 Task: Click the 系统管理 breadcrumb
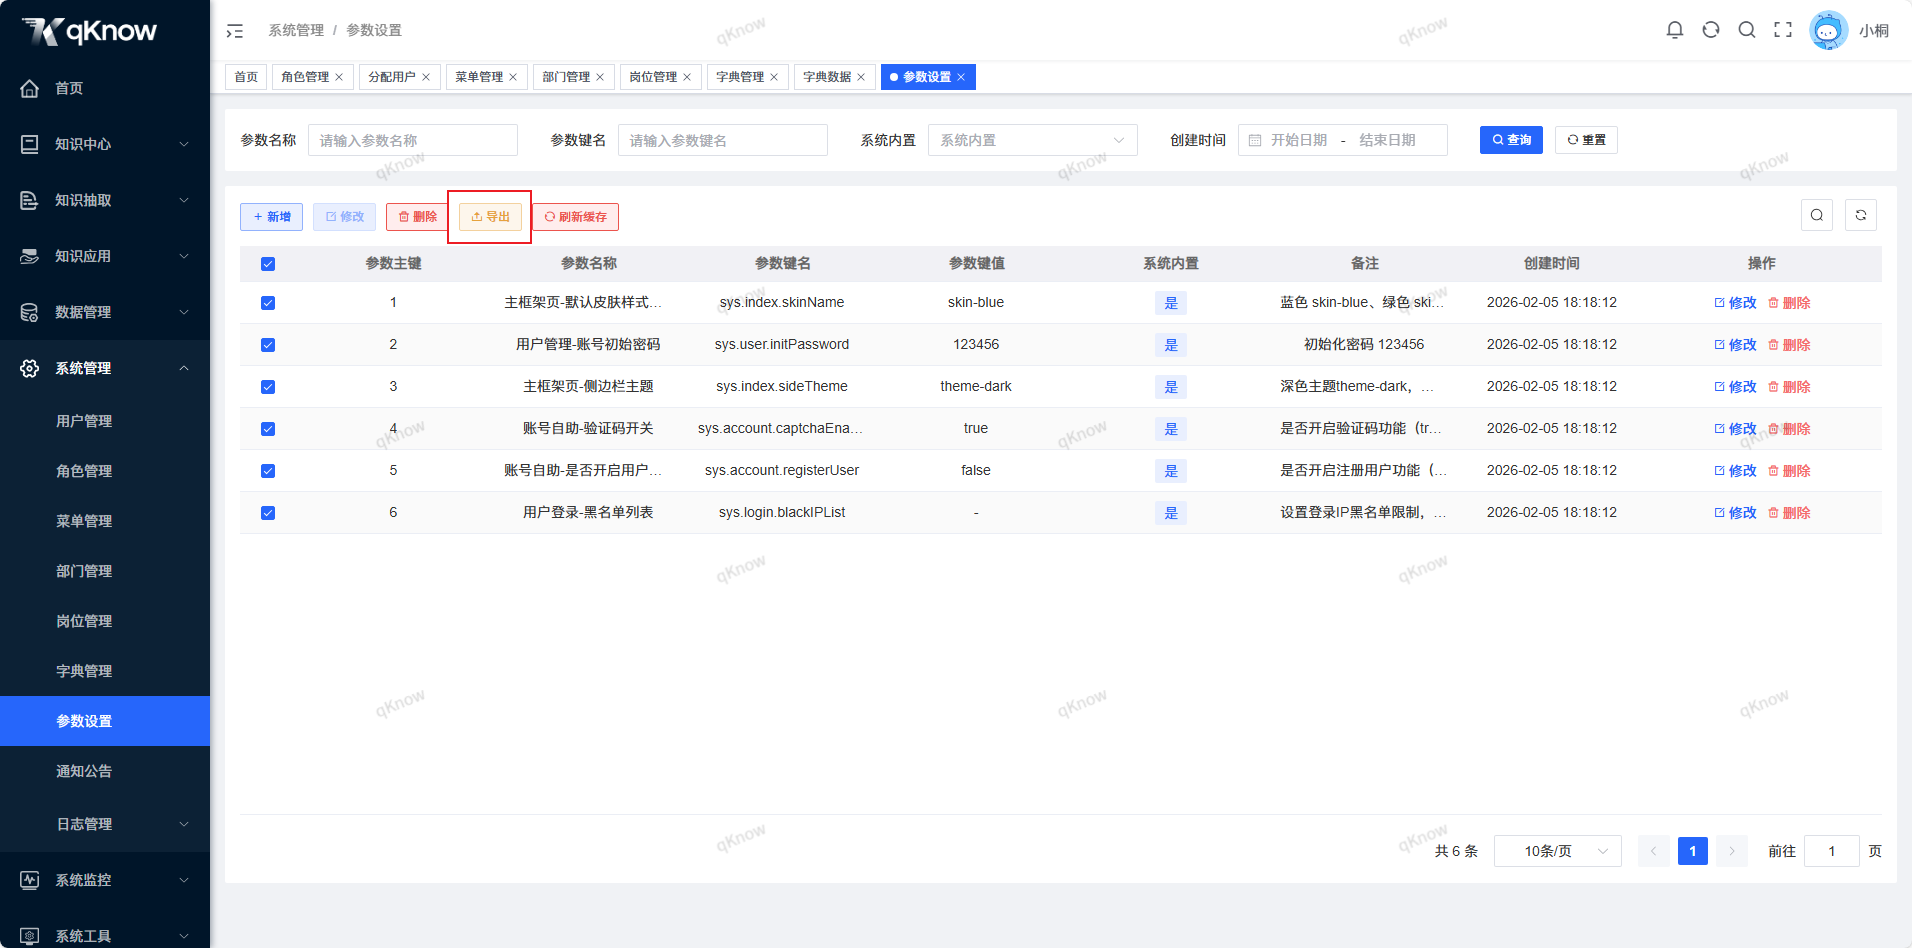pos(296,30)
